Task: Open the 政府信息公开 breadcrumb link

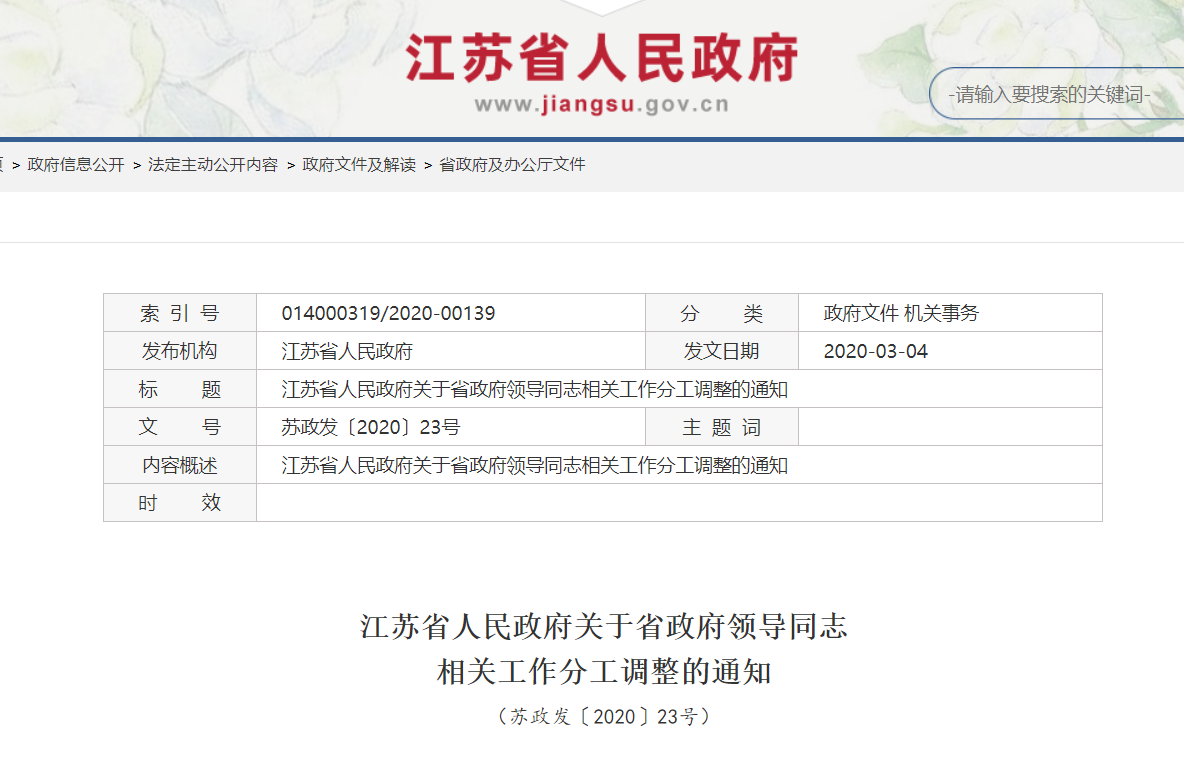Action: 76,165
